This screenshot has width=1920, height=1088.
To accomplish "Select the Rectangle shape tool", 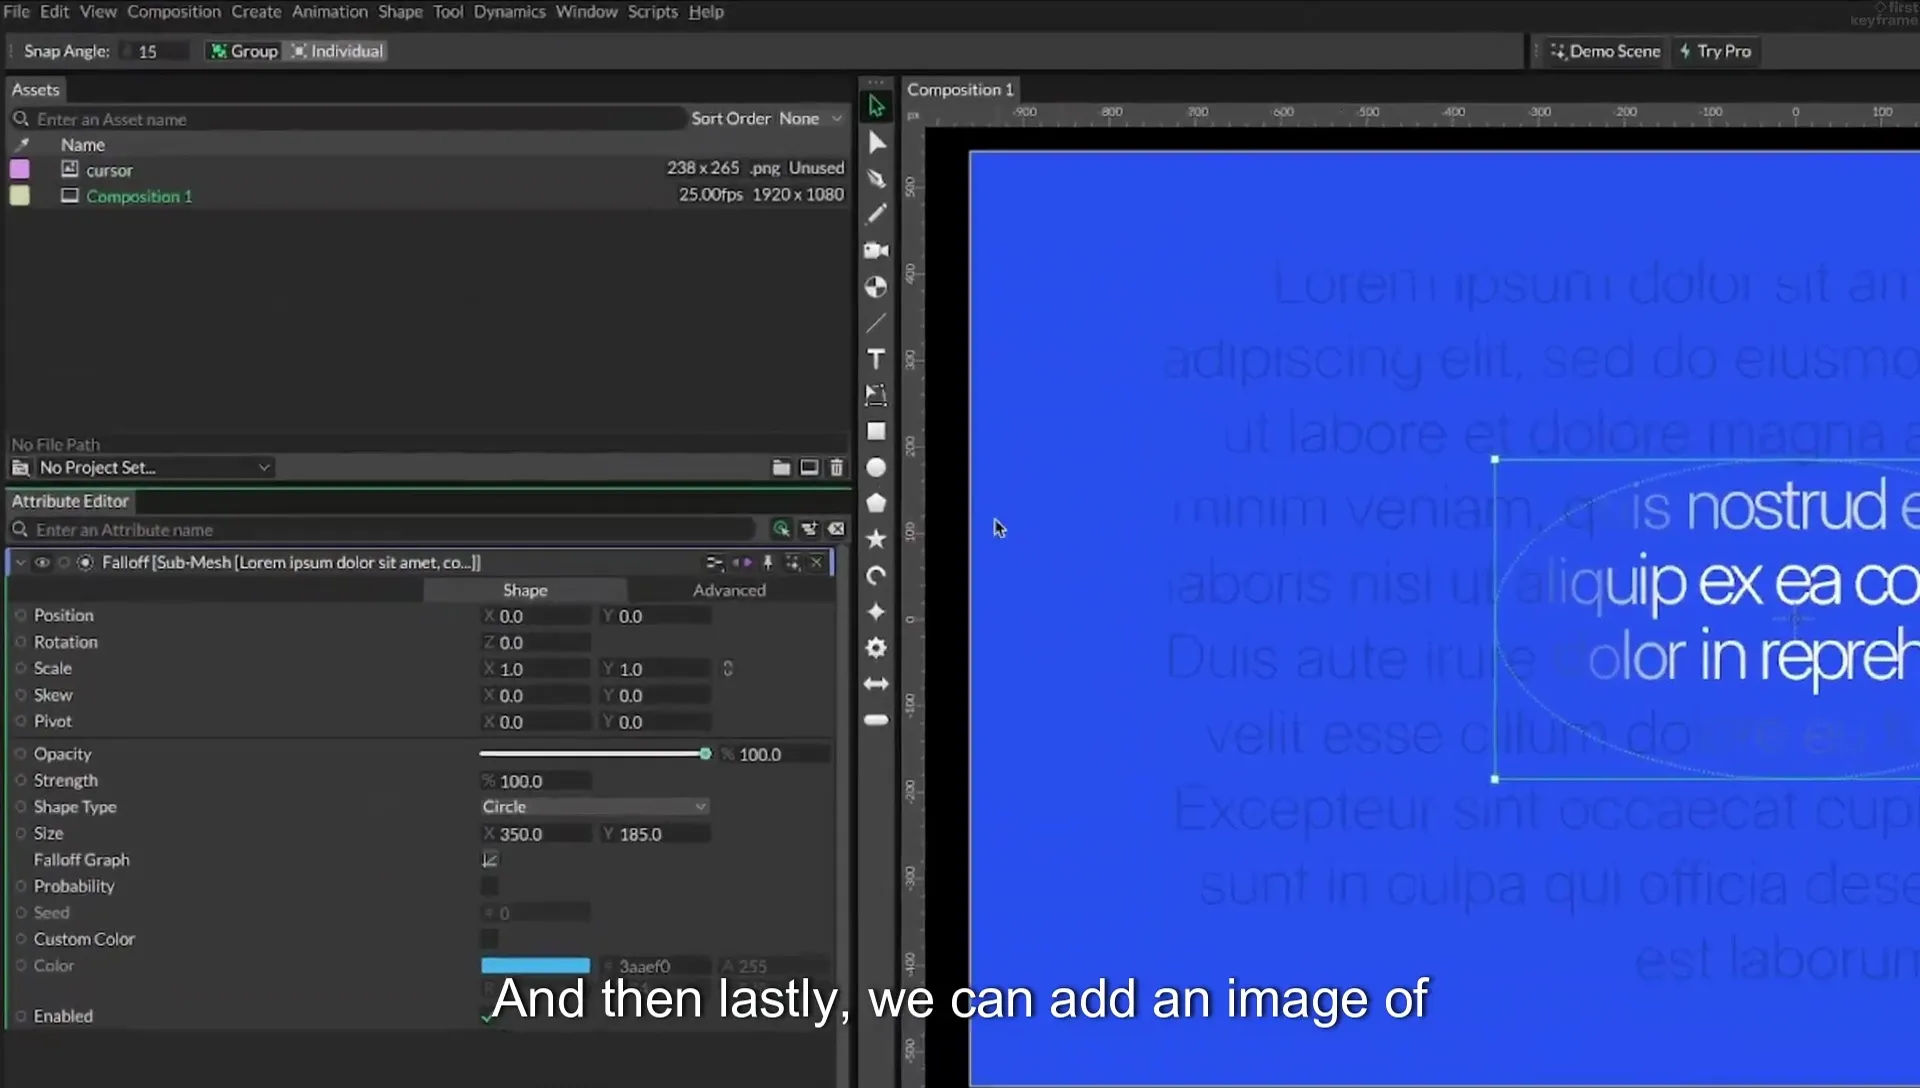I will point(876,431).
